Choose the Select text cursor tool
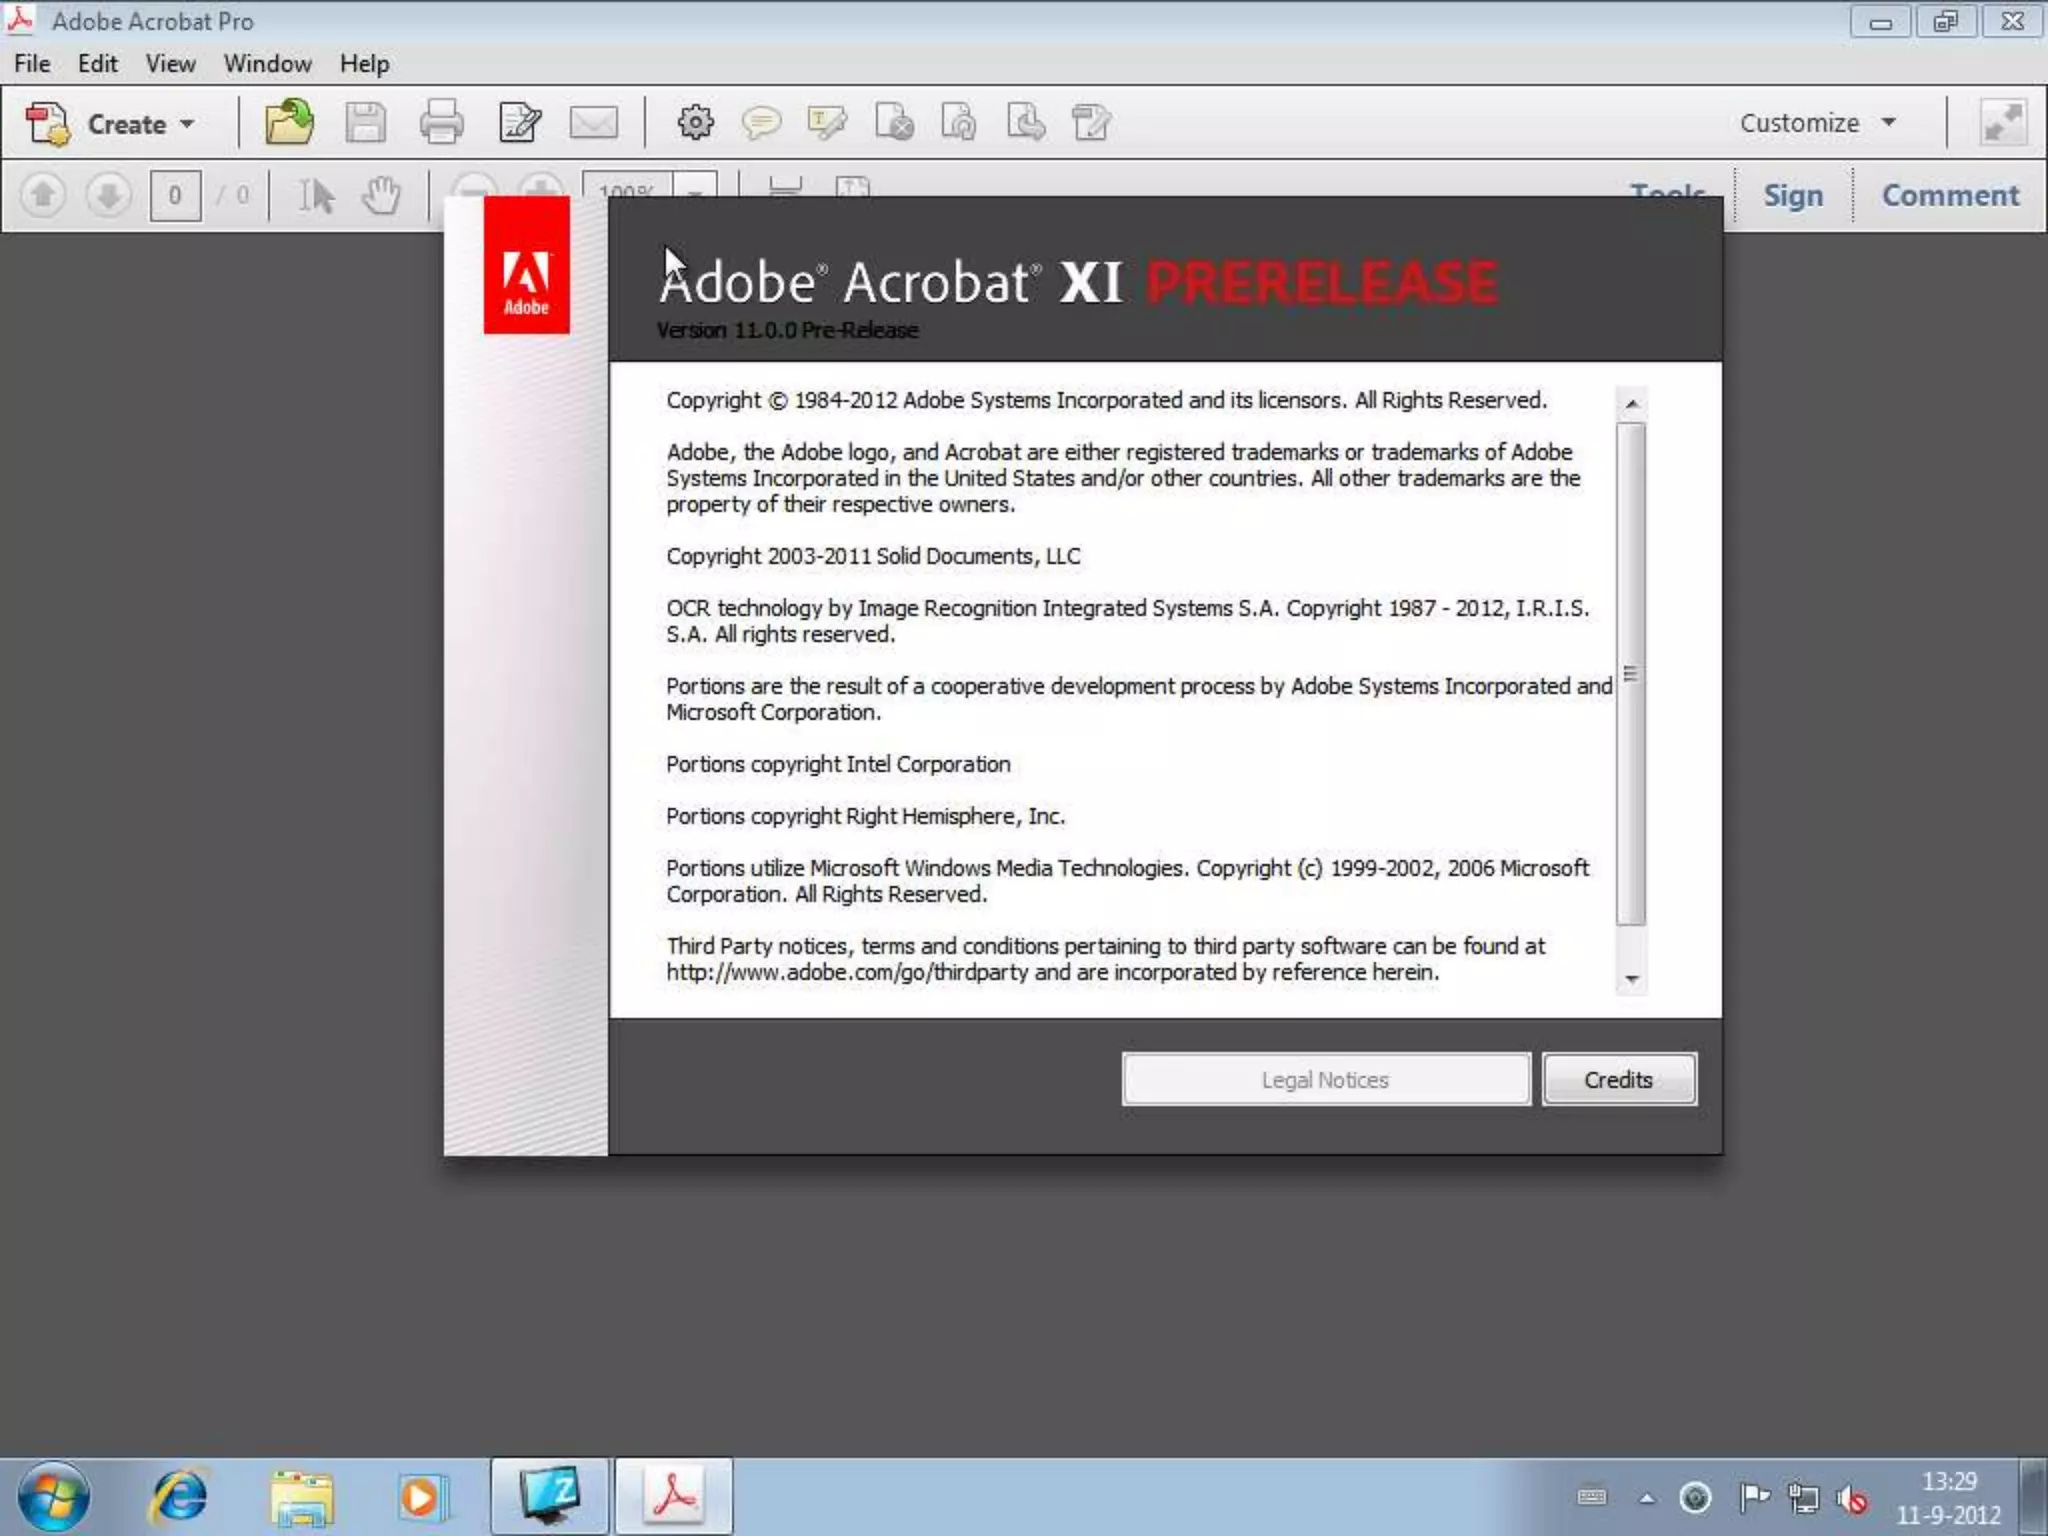 (x=317, y=195)
